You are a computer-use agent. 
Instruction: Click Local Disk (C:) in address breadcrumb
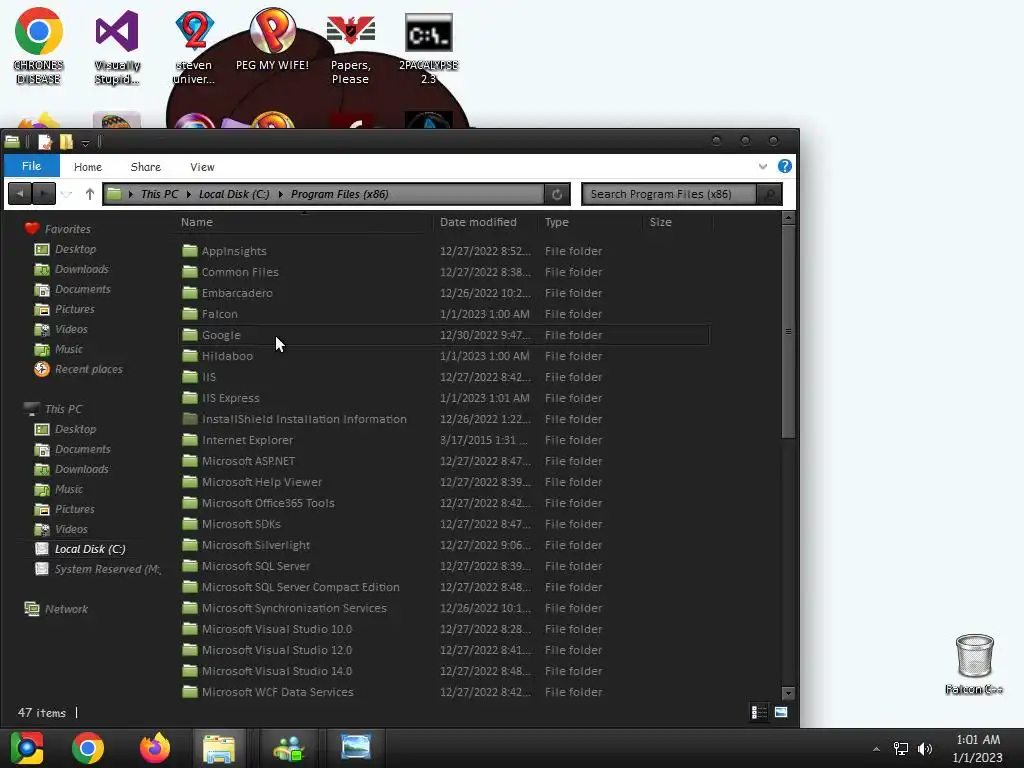tap(234, 194)
